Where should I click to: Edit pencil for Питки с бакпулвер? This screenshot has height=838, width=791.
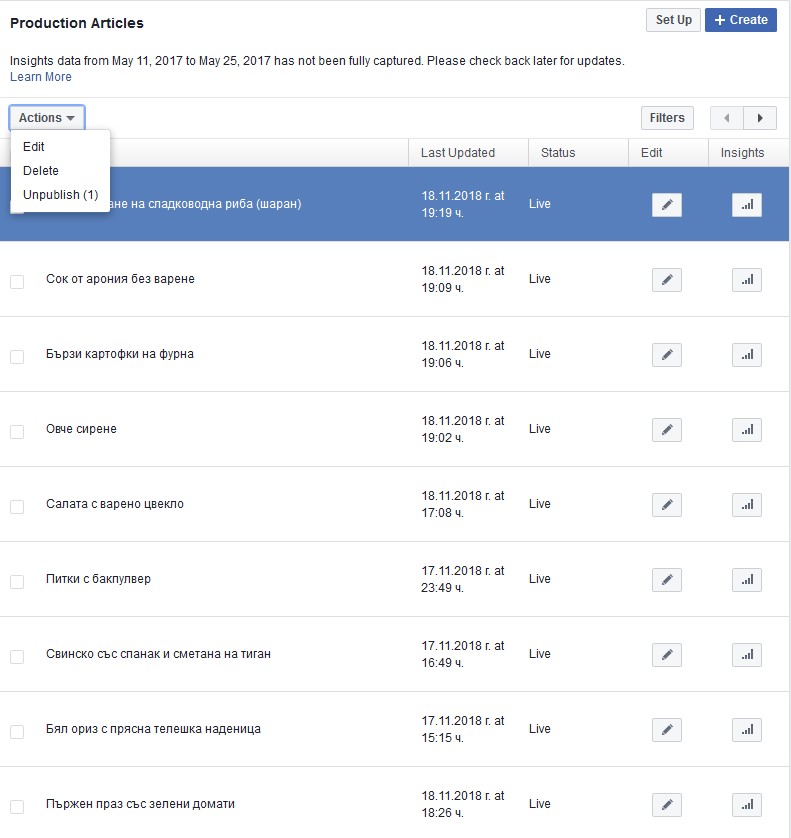[x=666, y=580]
